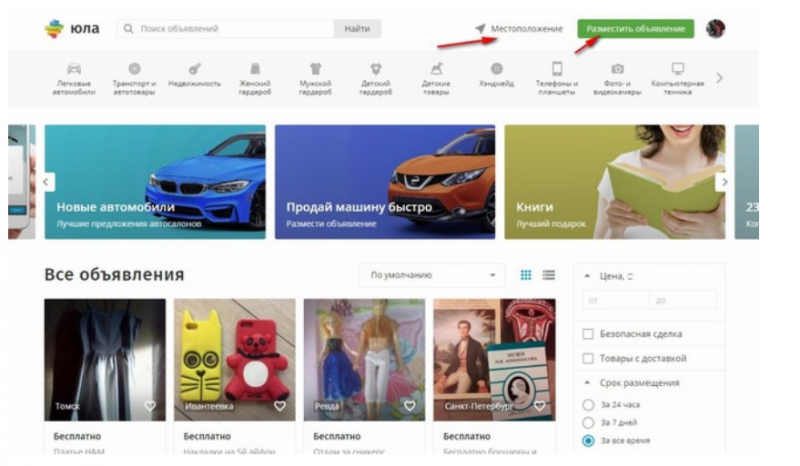The width and height of the screenshot is (800, 466).
Task: Switch to list view layout icon
Action: (x=549, y=275)
